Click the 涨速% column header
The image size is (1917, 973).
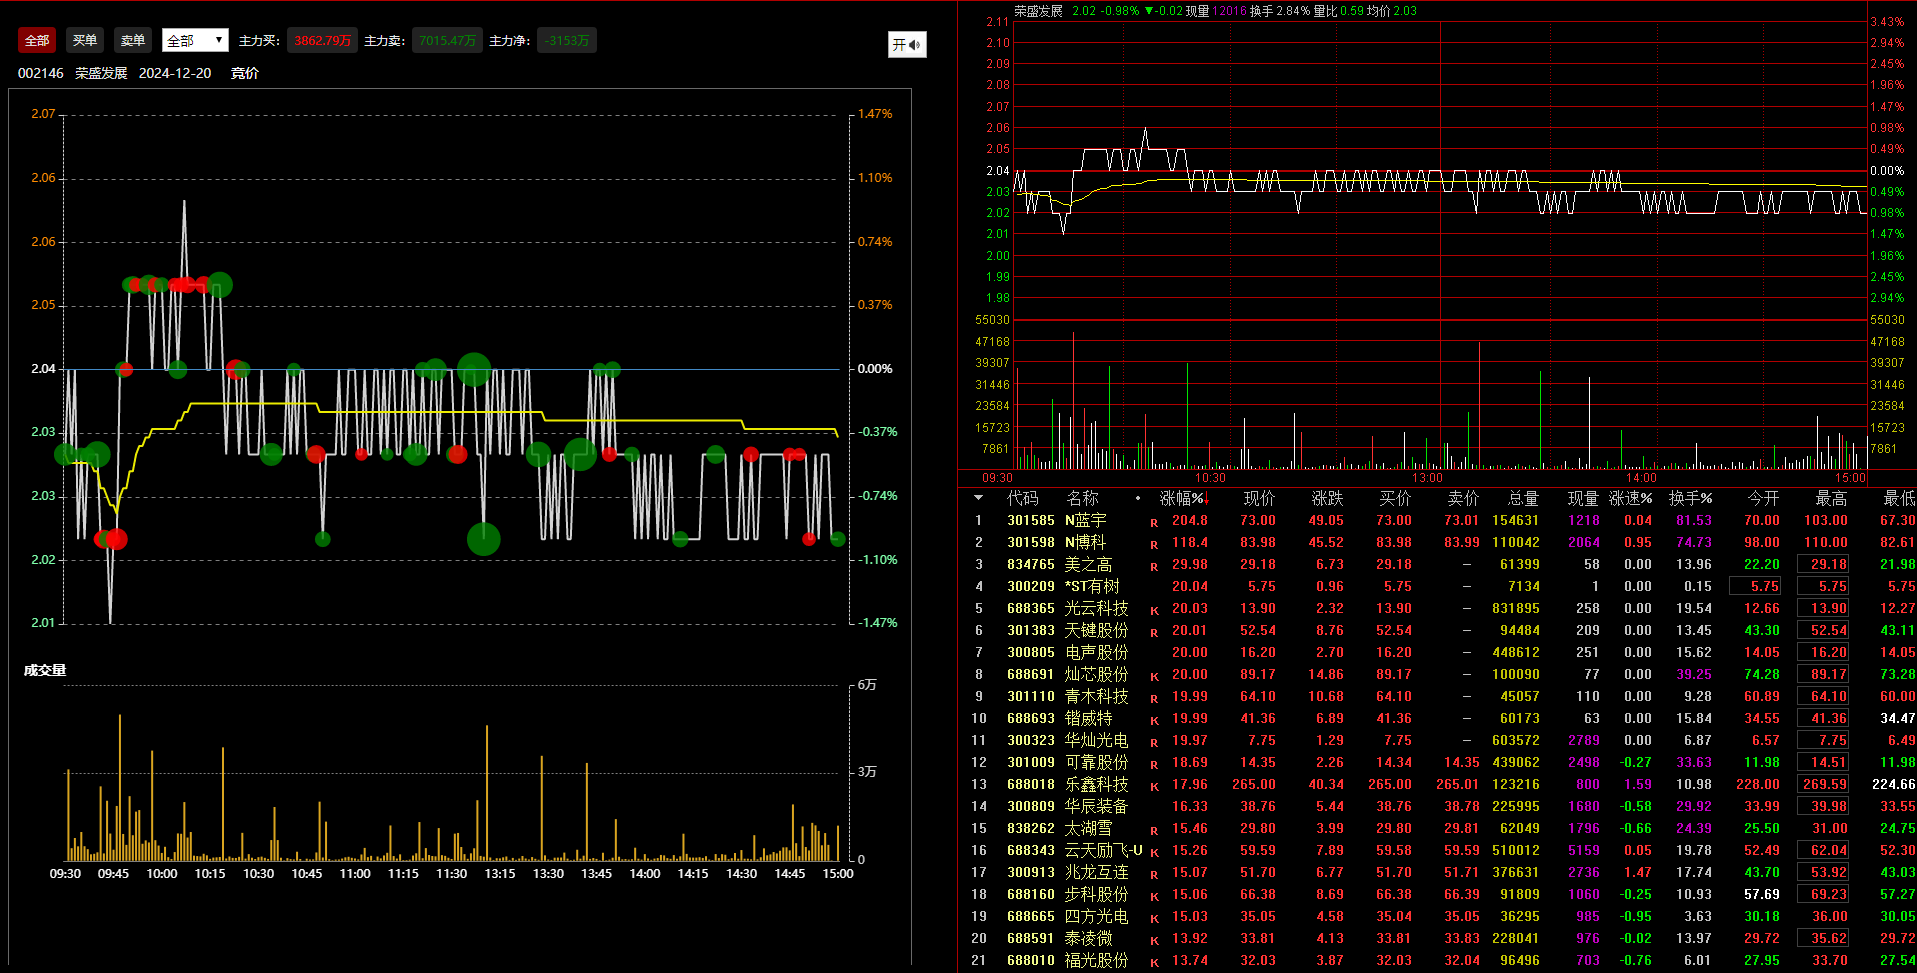click(x=1630, y=498)
